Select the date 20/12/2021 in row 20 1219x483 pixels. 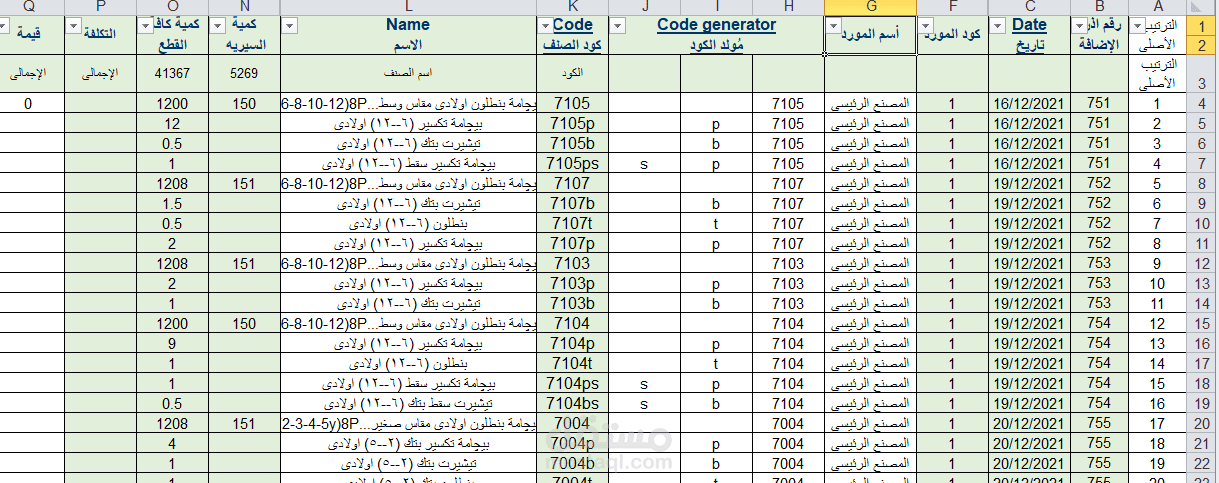(x=1029, y=423)
